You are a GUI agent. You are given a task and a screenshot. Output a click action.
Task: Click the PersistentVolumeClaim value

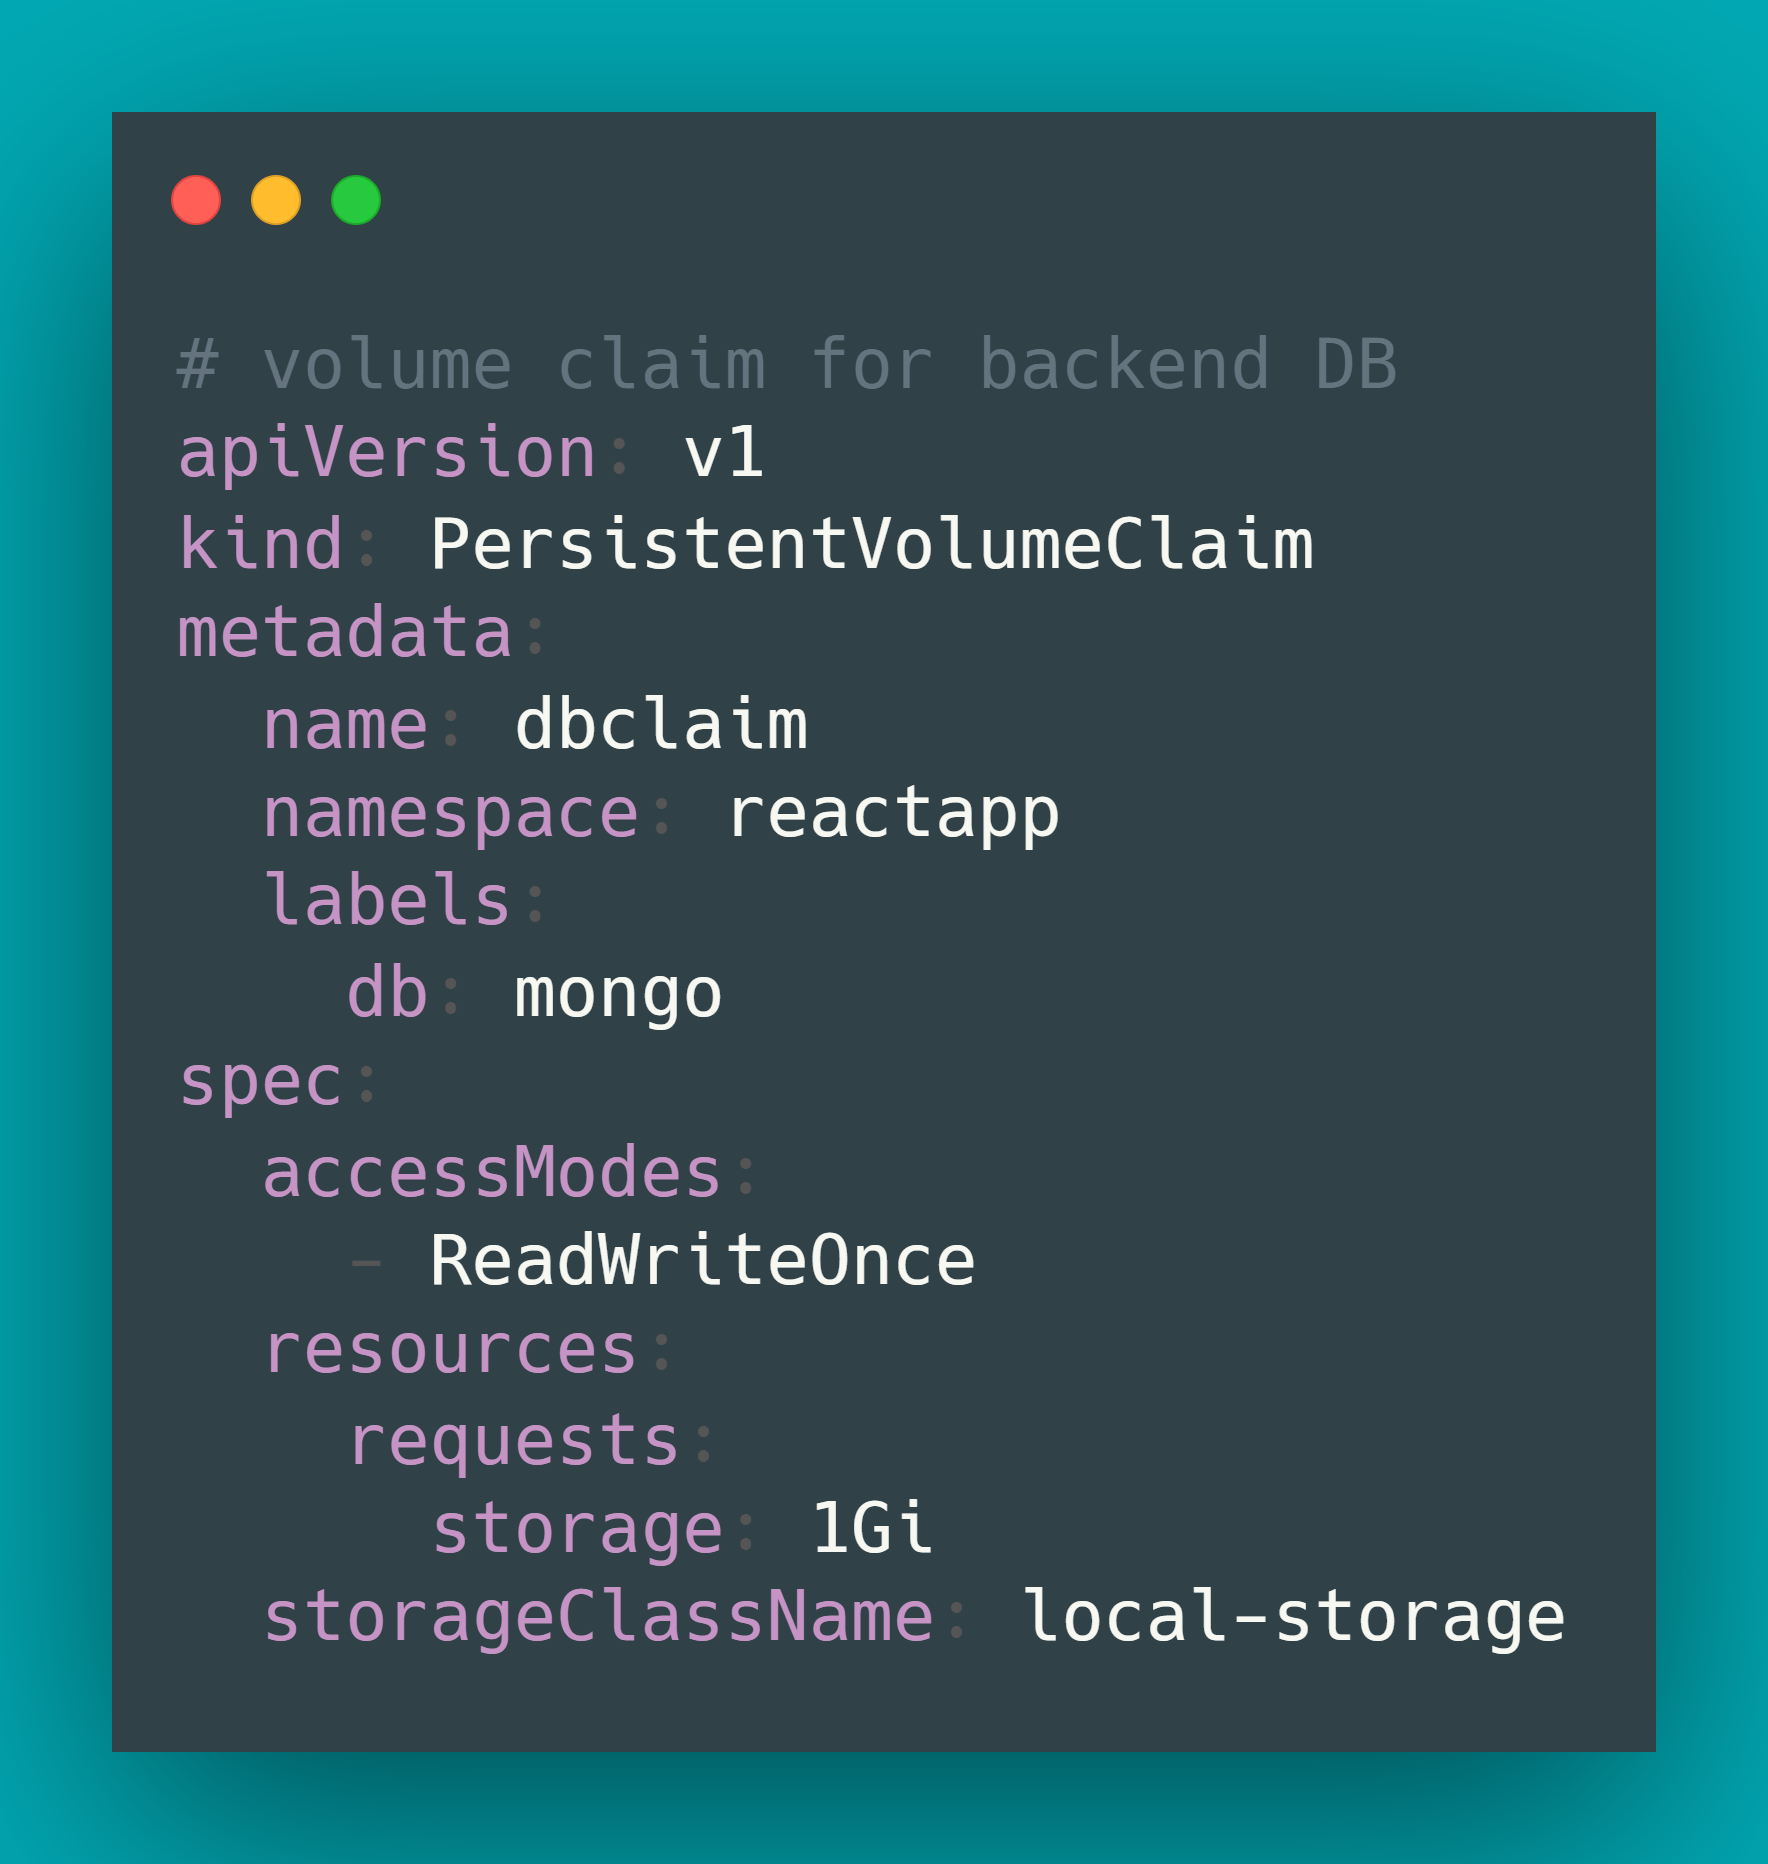point(872,544)
